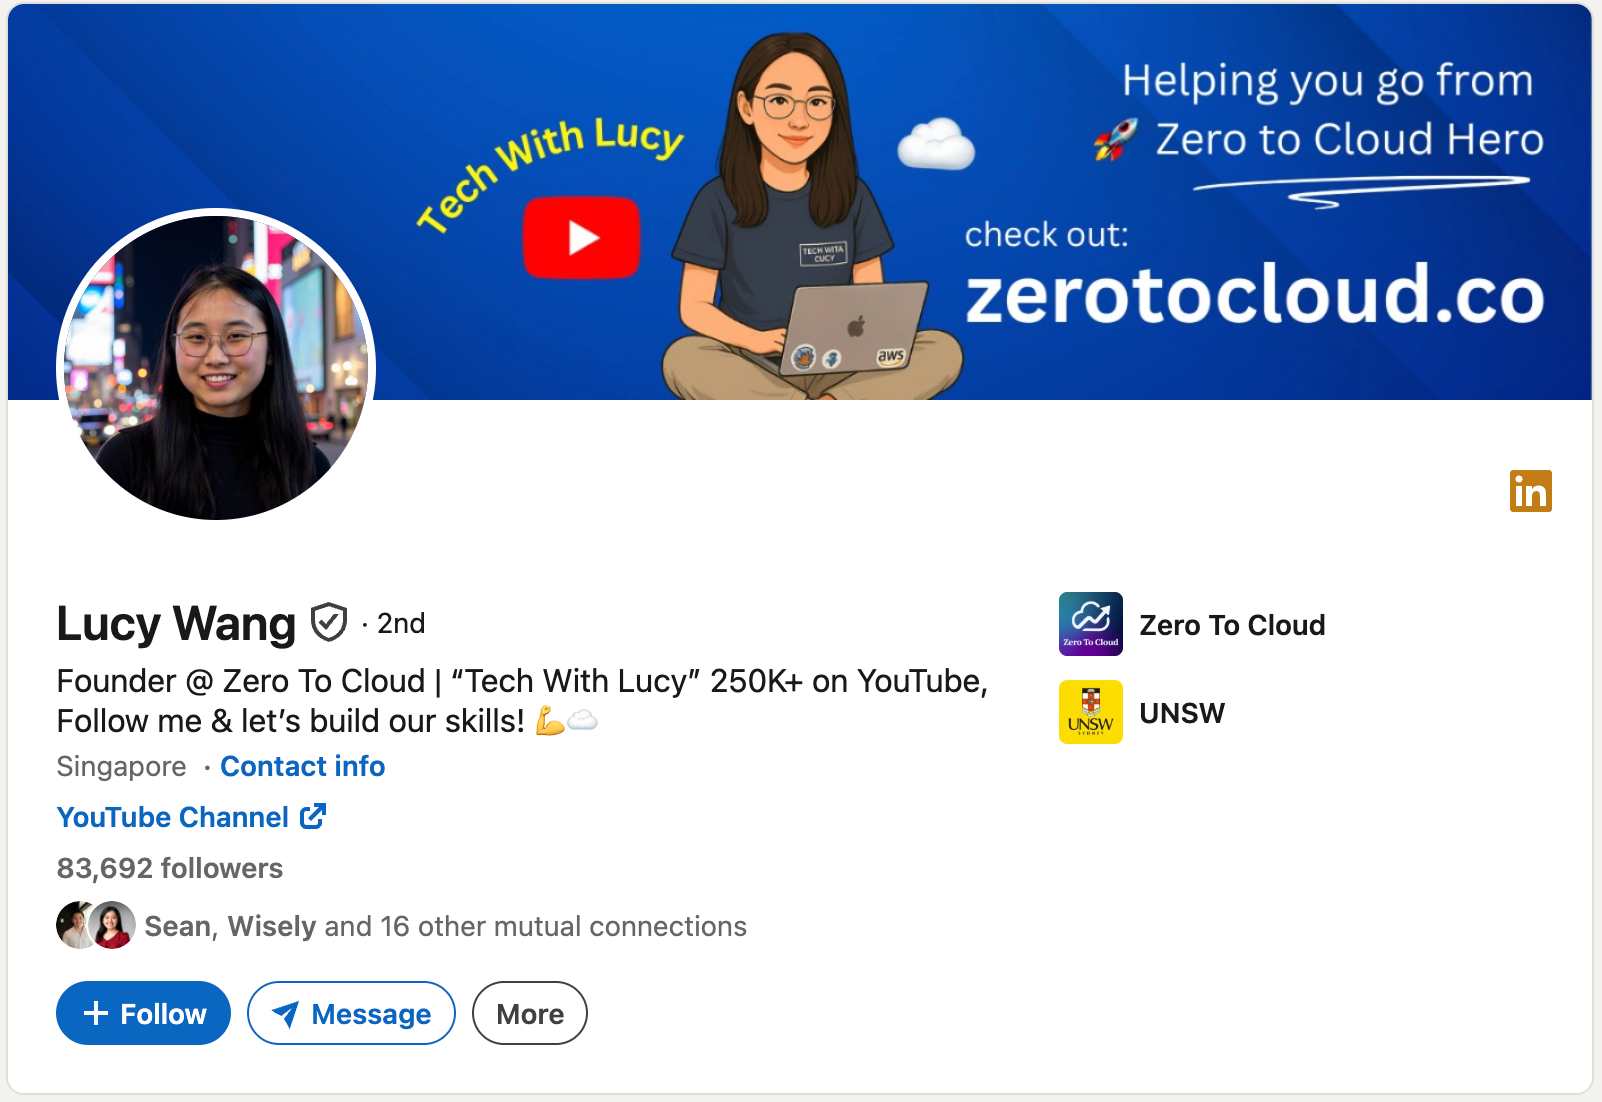1602x1102 pixels.
Task: Click the Follow button
Action: point(143,1013)
